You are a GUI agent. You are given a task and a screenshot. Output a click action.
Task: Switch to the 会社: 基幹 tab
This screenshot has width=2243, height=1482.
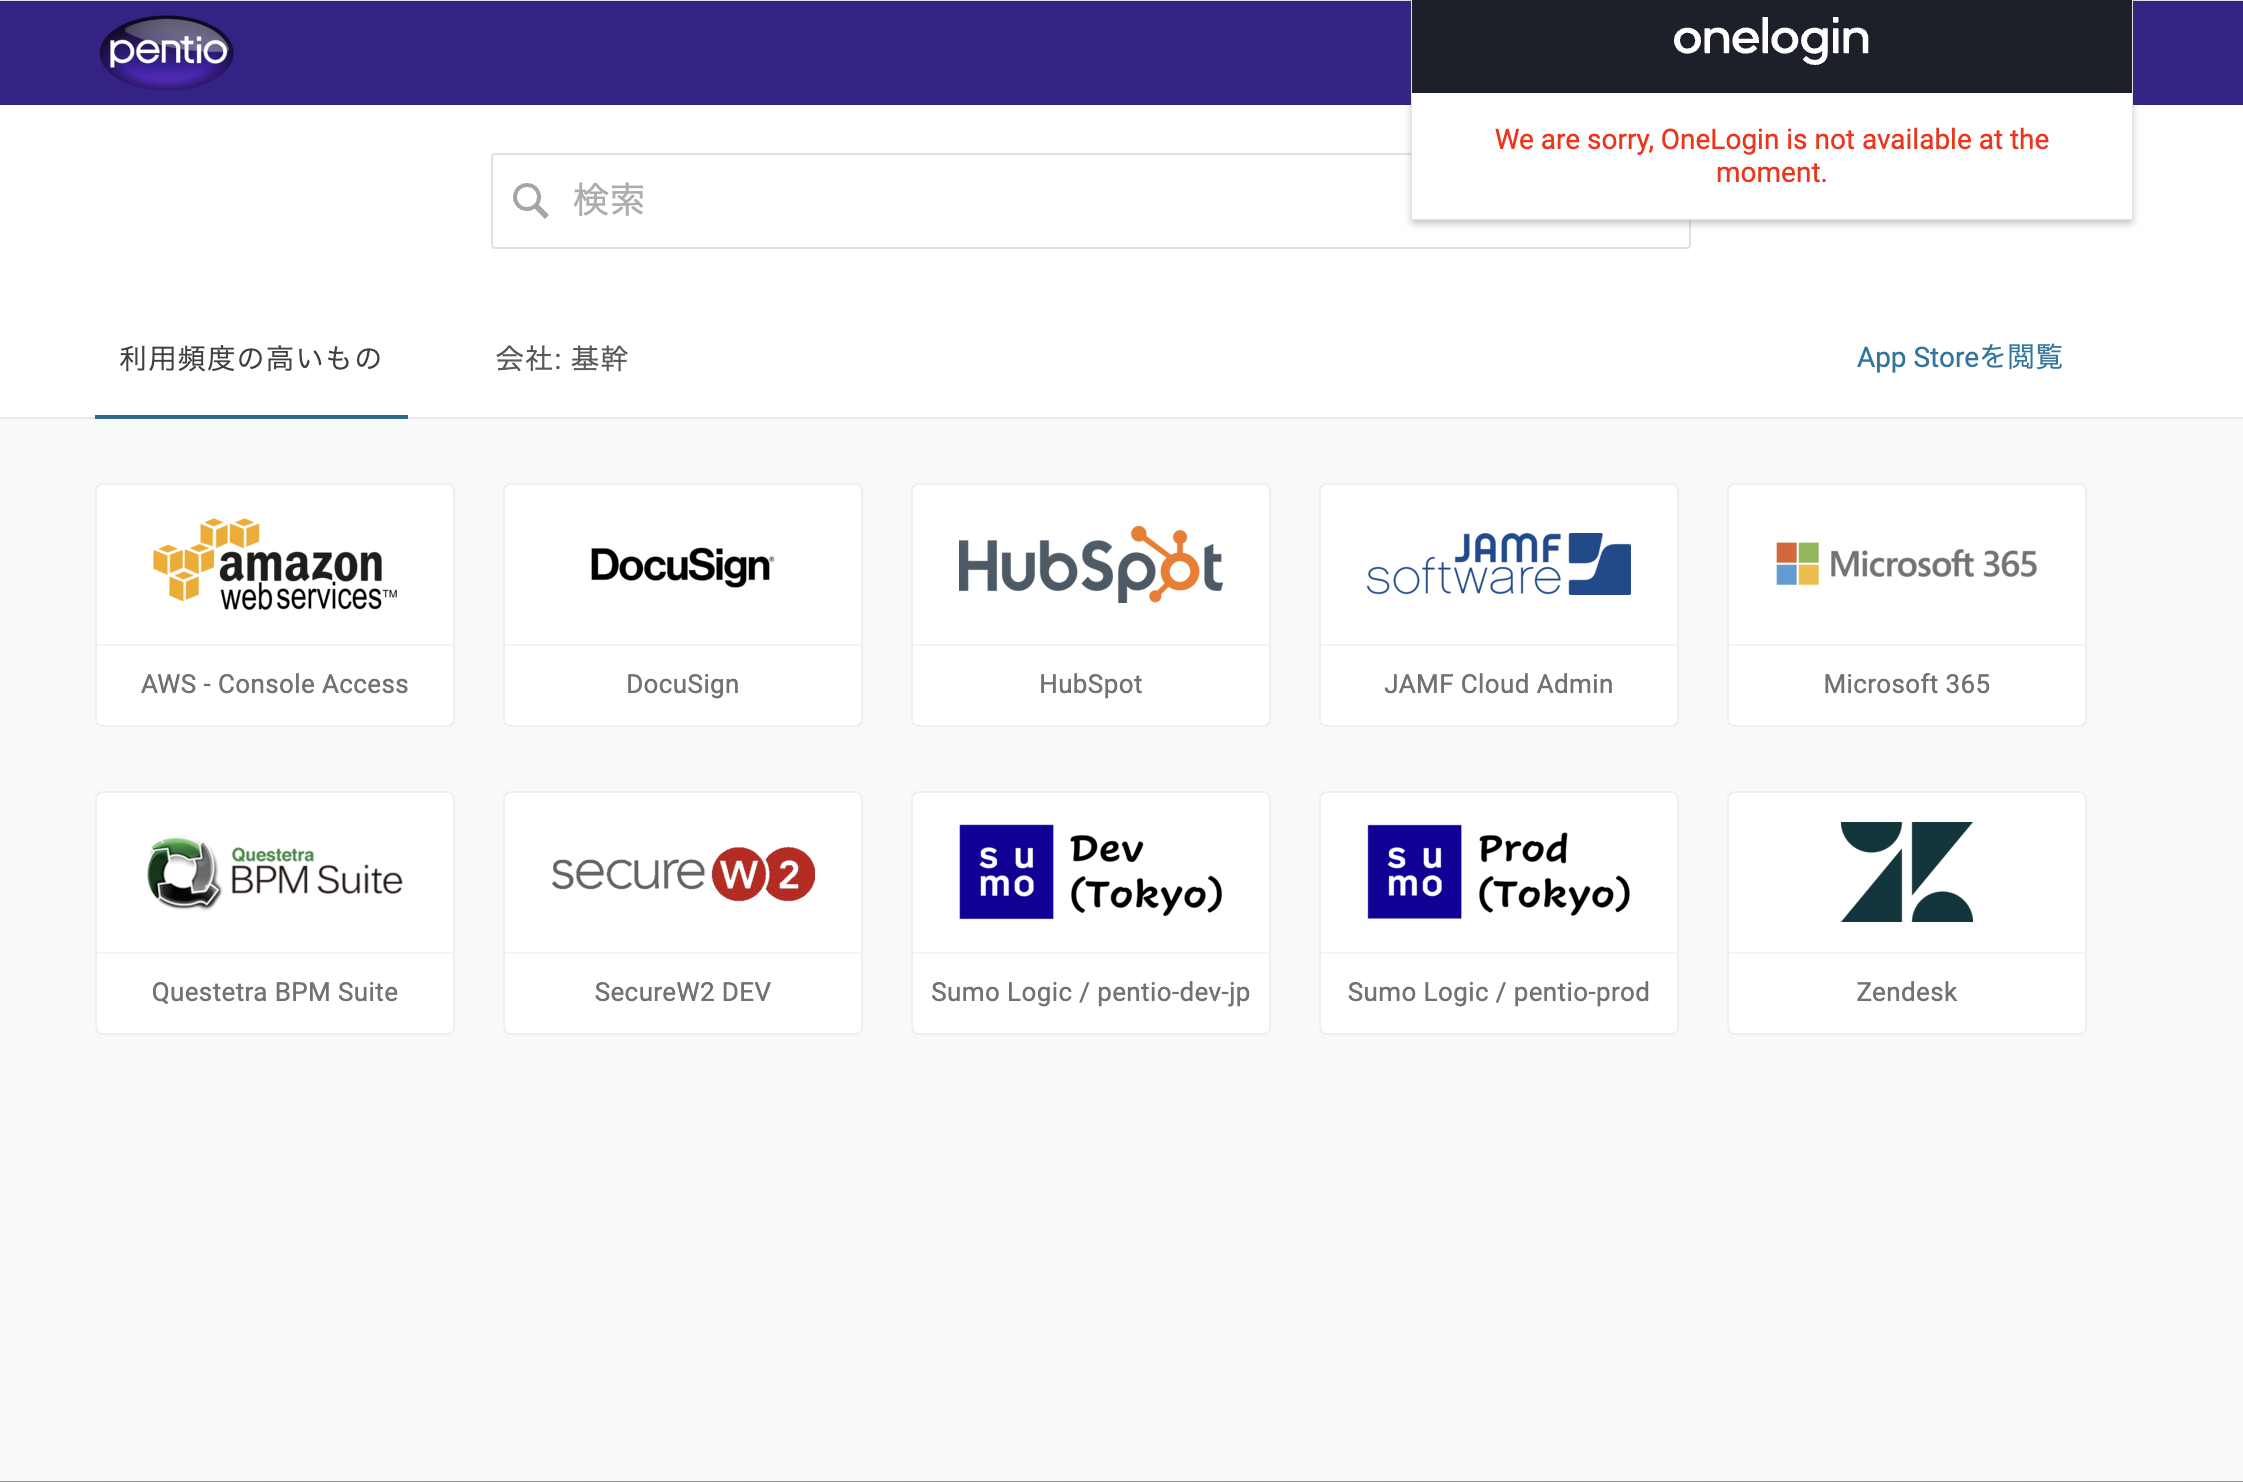click(x=562, y=359)
